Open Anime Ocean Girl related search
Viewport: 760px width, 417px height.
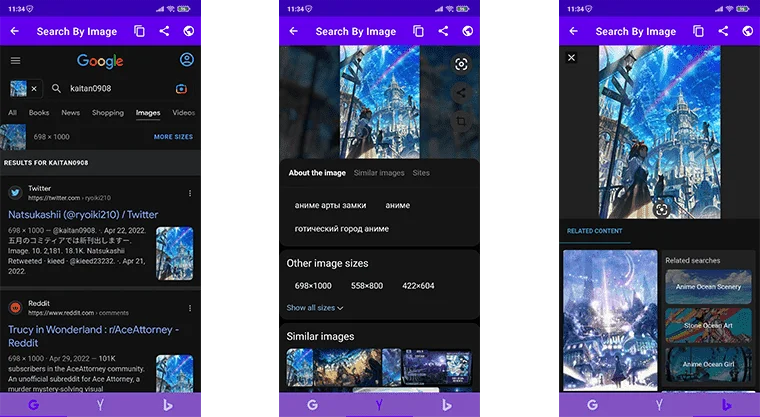pos(708,364)
